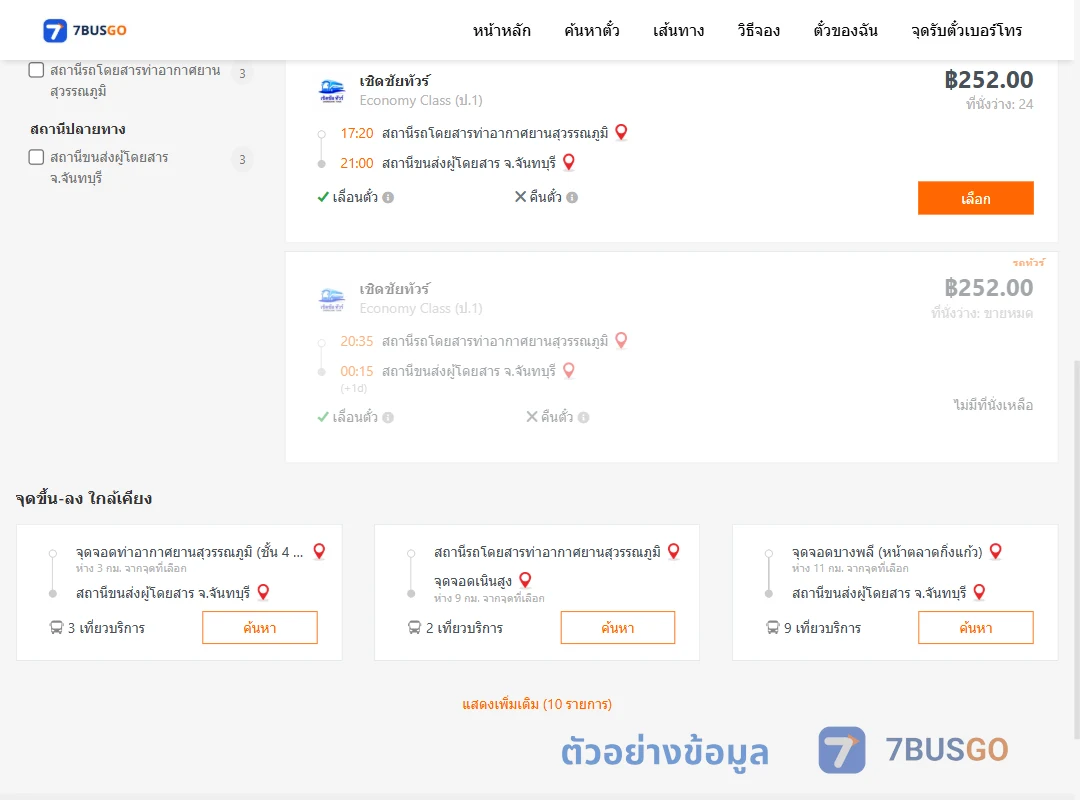This screenshot has width=1080, height=800.
Task: Open map pin for 00:15 arrival station
Action: (x=569, y=370)
